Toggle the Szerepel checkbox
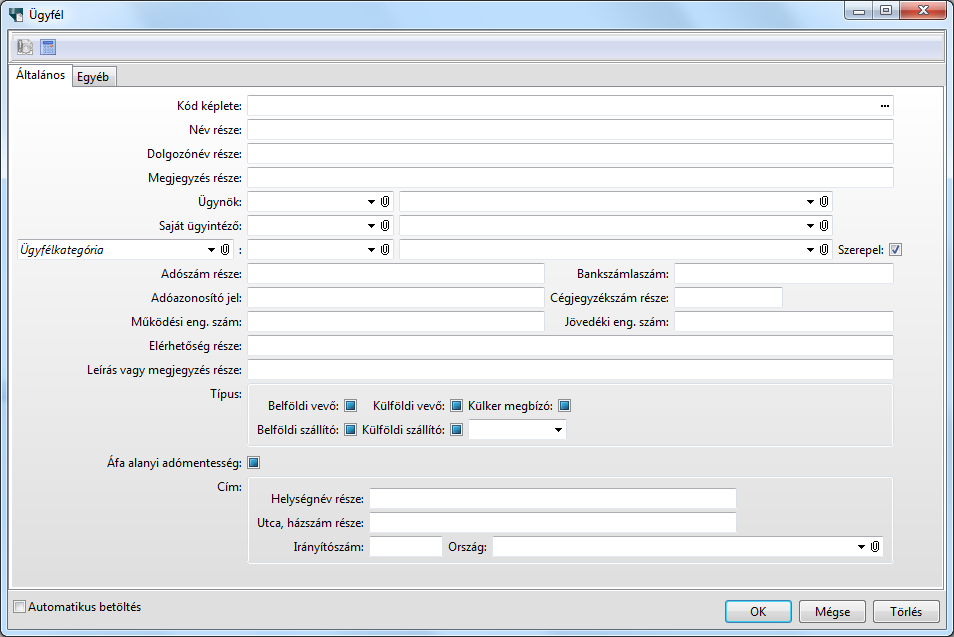 [x=896, y=249]
